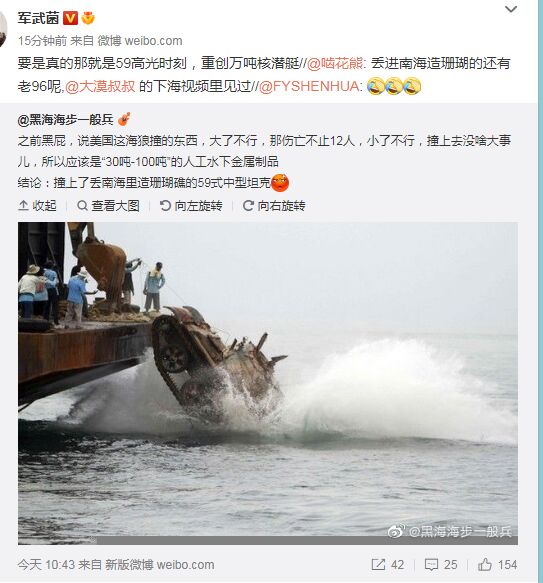The width and height of the screenshot is (543, 583).
Task: Click the orange V verified badge
Action: tap(70, 18)
